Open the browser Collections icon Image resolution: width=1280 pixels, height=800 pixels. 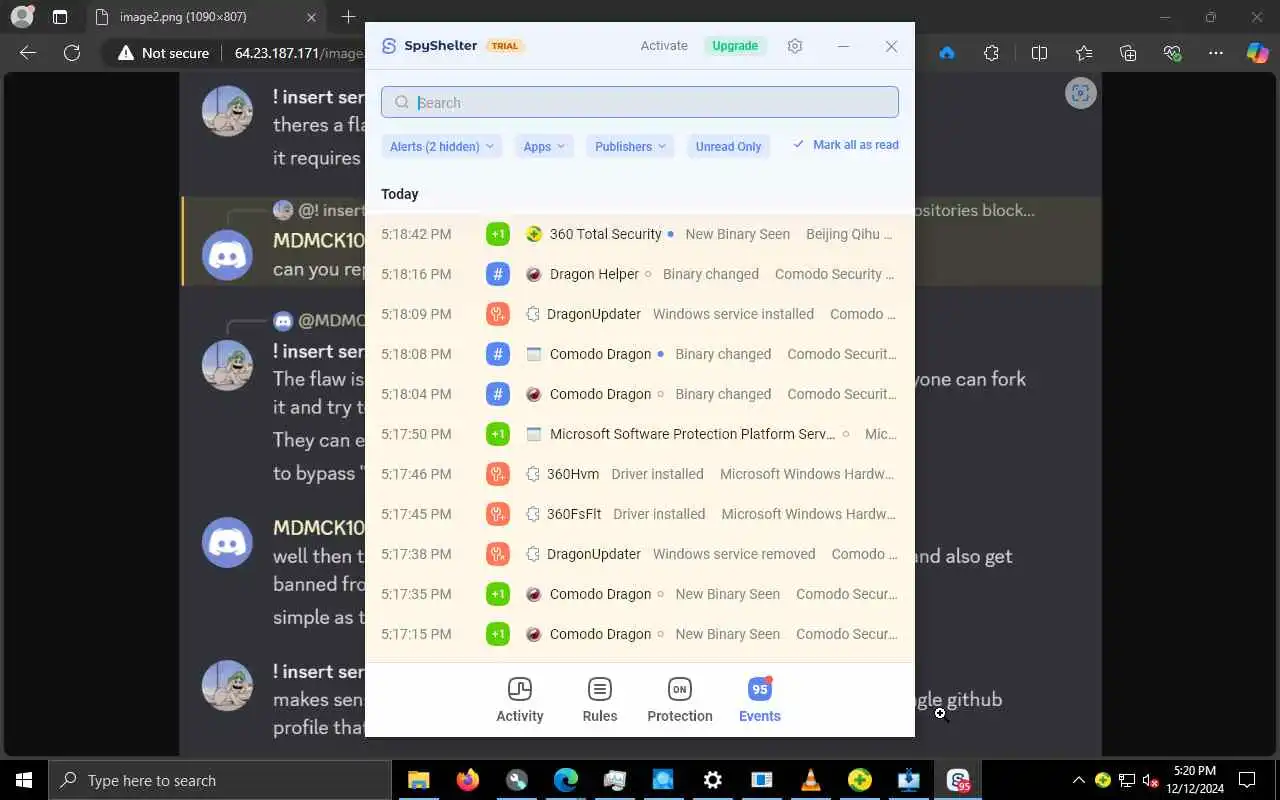tap(1128, 53)
